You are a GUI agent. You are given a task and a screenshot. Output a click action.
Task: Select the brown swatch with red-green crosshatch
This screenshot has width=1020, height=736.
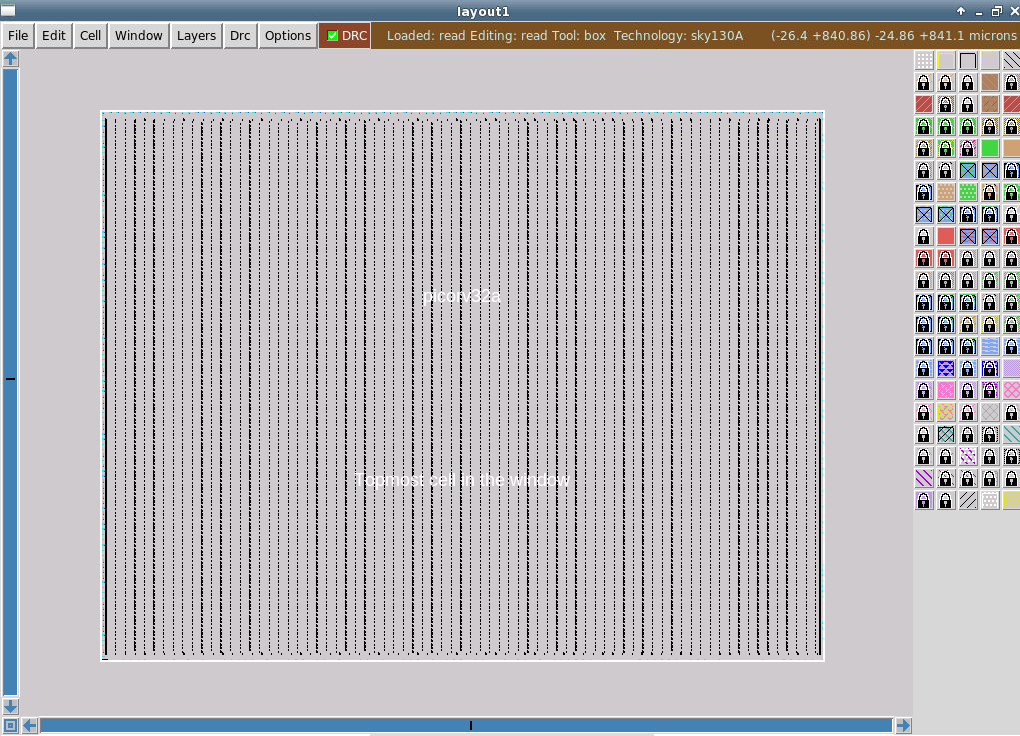990,105
